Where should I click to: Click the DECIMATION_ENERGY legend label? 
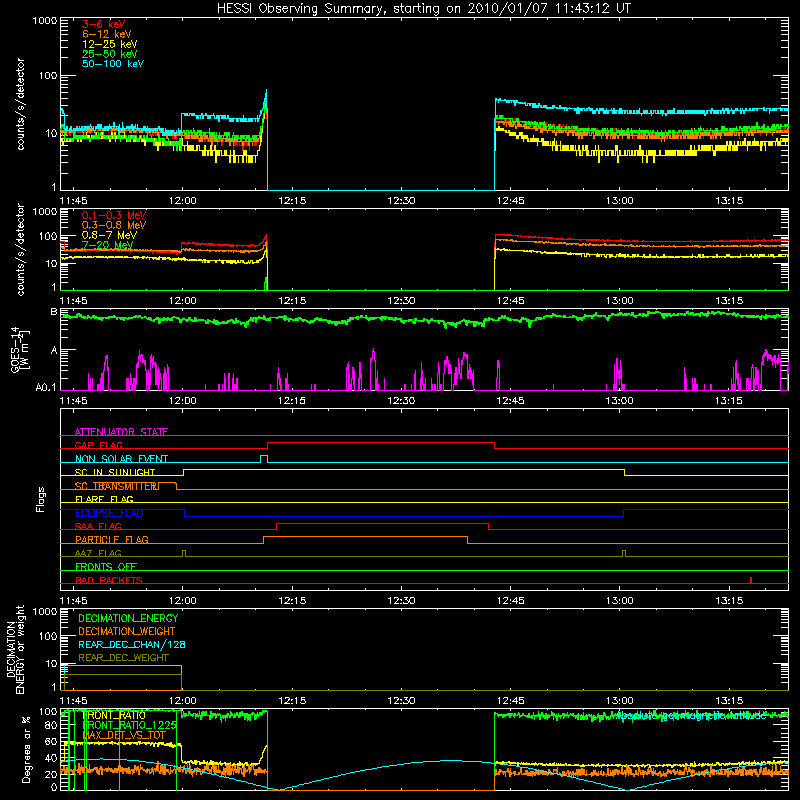coord(128,618)
